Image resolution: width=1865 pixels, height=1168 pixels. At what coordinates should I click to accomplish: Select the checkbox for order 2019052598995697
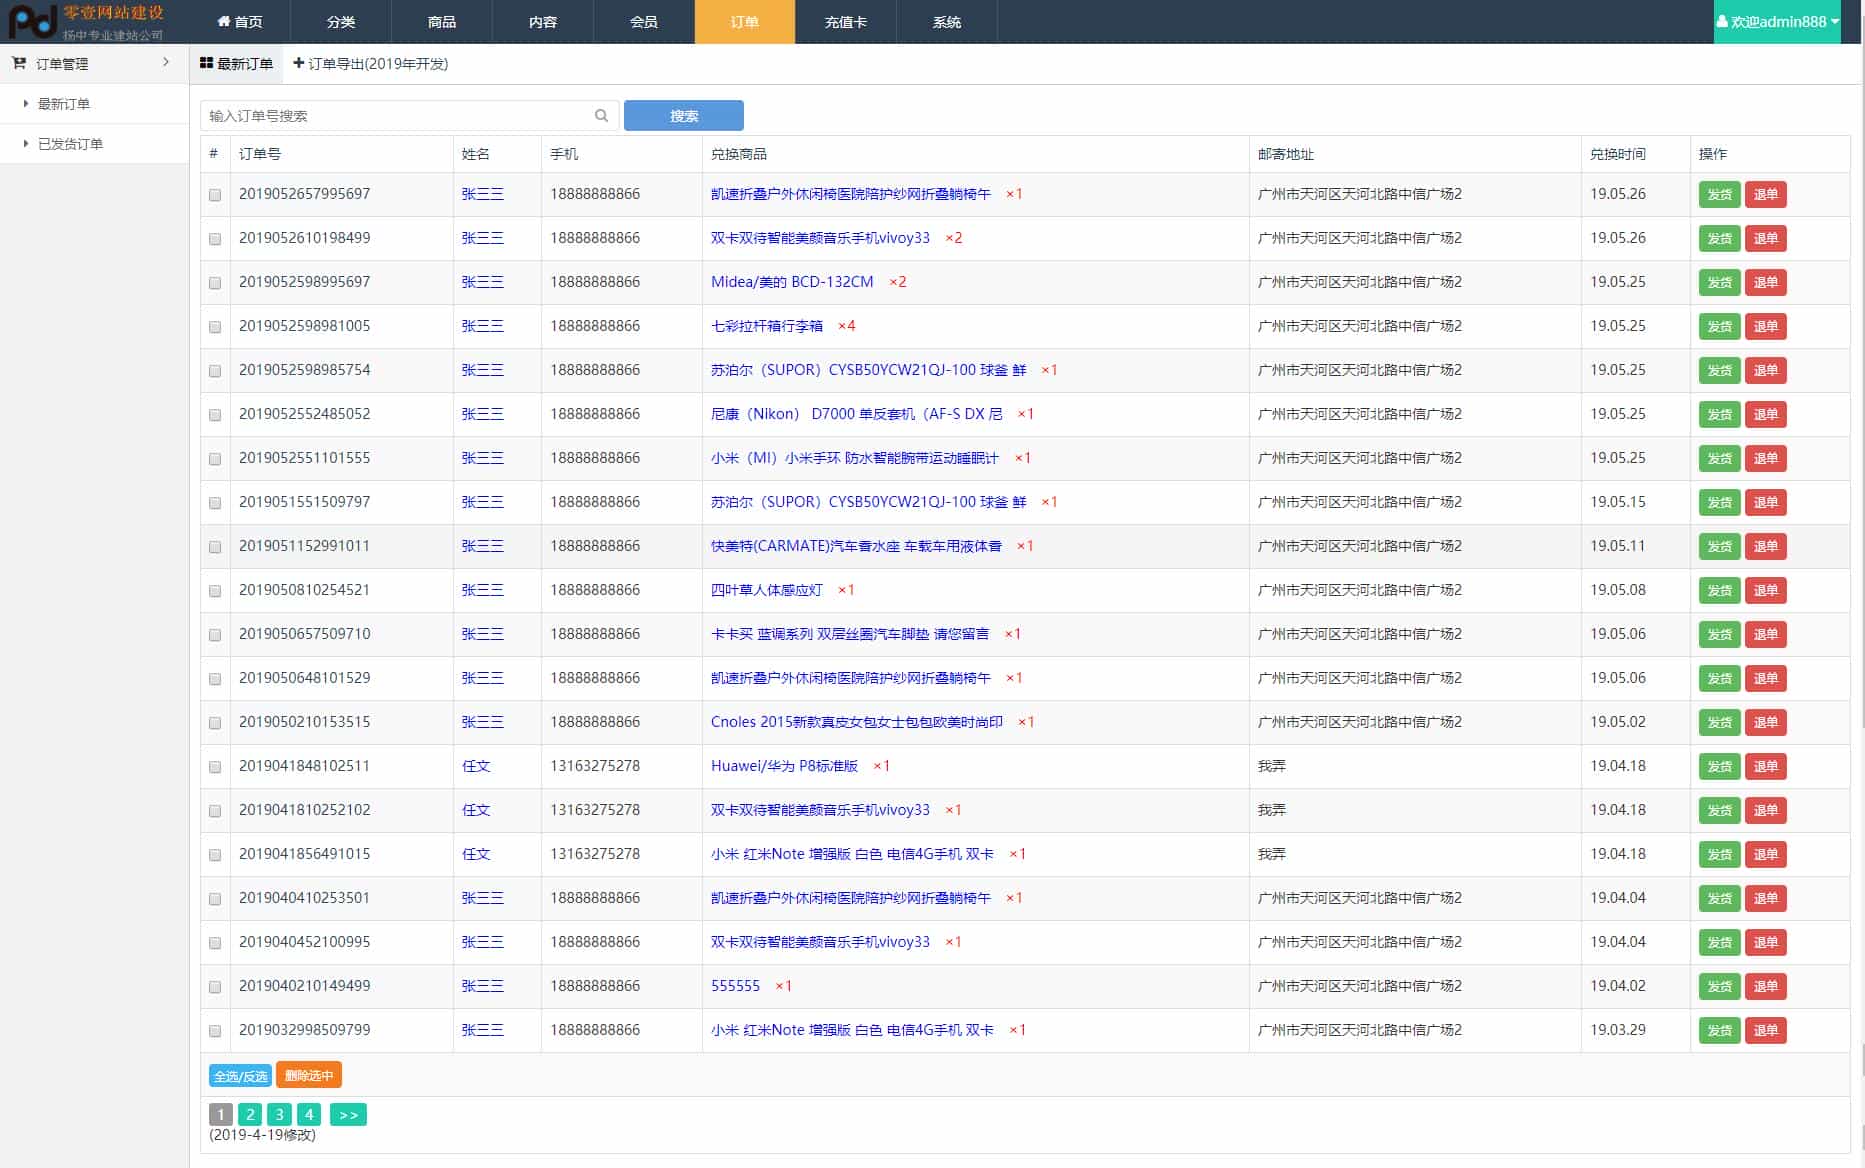pos(215,283)
